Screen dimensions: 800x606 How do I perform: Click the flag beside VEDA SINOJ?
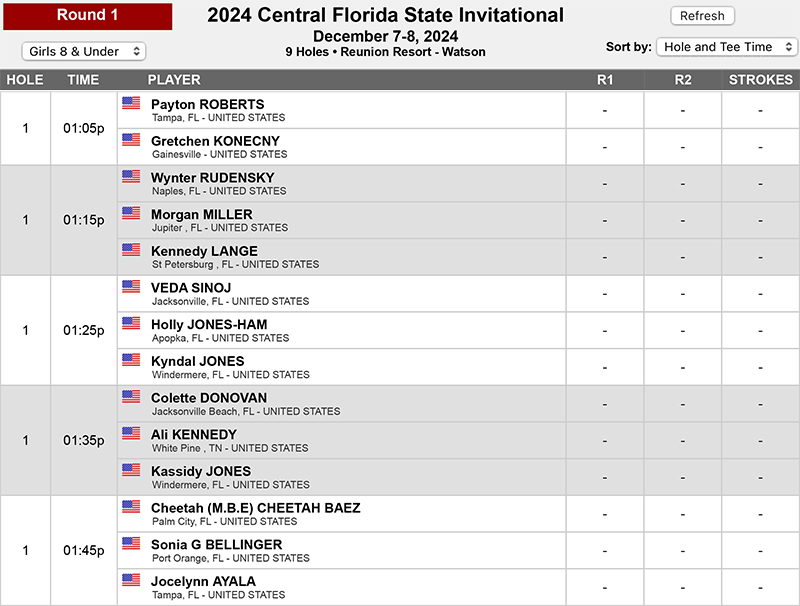coord(131,286)
